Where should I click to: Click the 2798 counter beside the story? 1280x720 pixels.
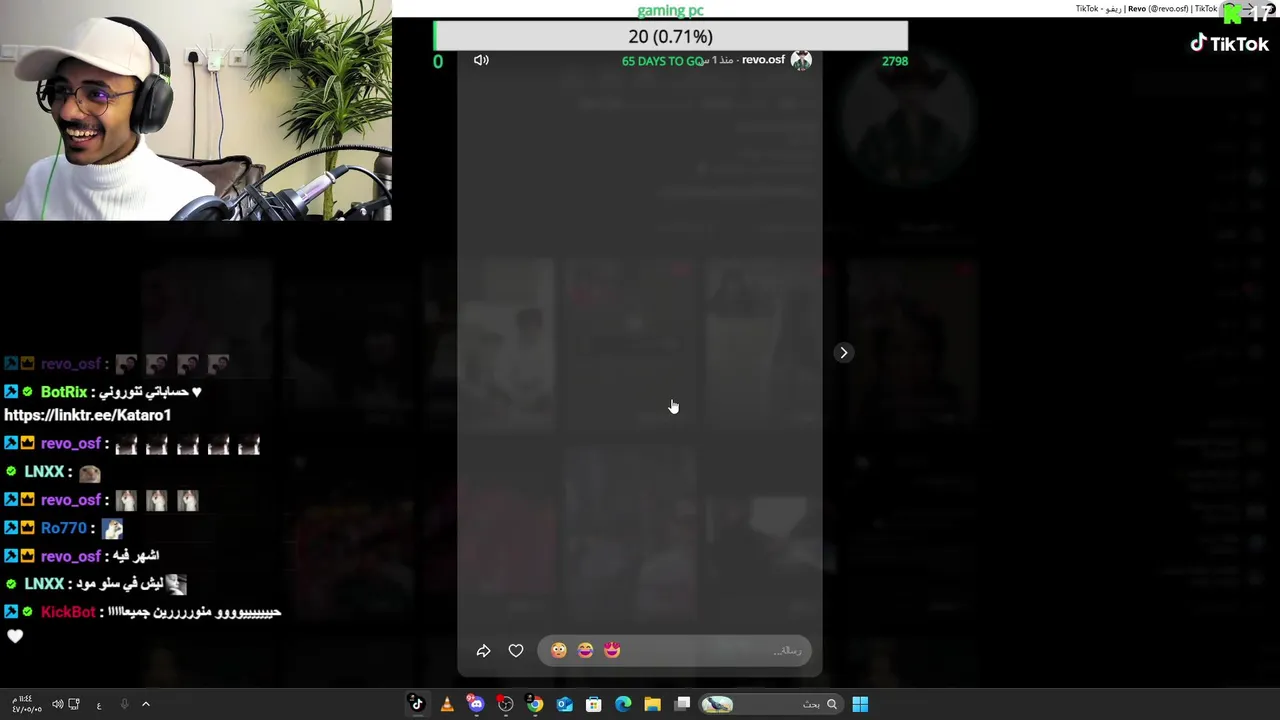pos(895,61)
